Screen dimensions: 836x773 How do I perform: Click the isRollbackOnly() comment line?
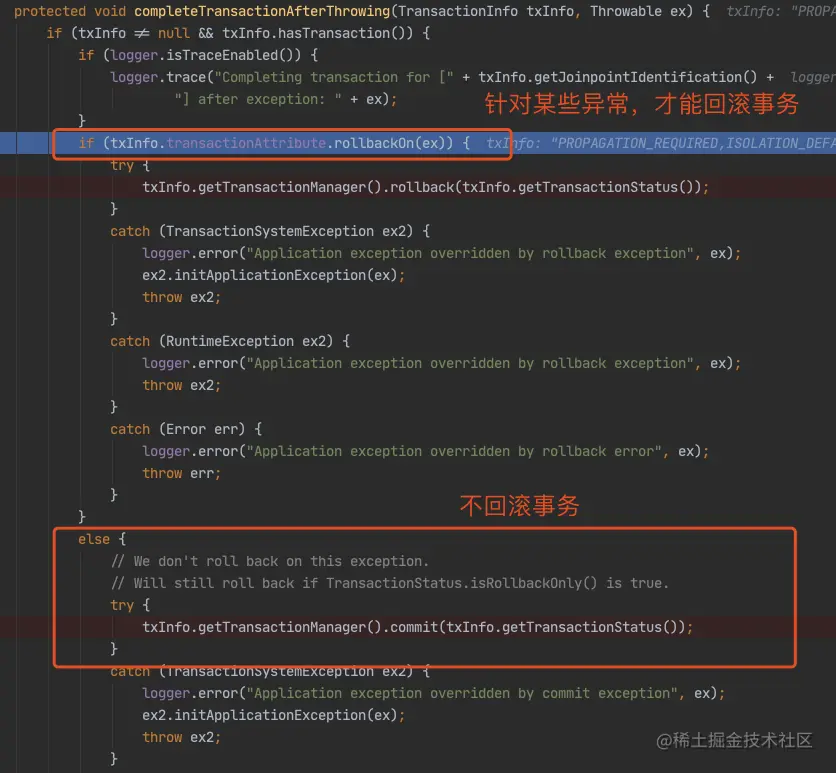(x=390, y=583)
